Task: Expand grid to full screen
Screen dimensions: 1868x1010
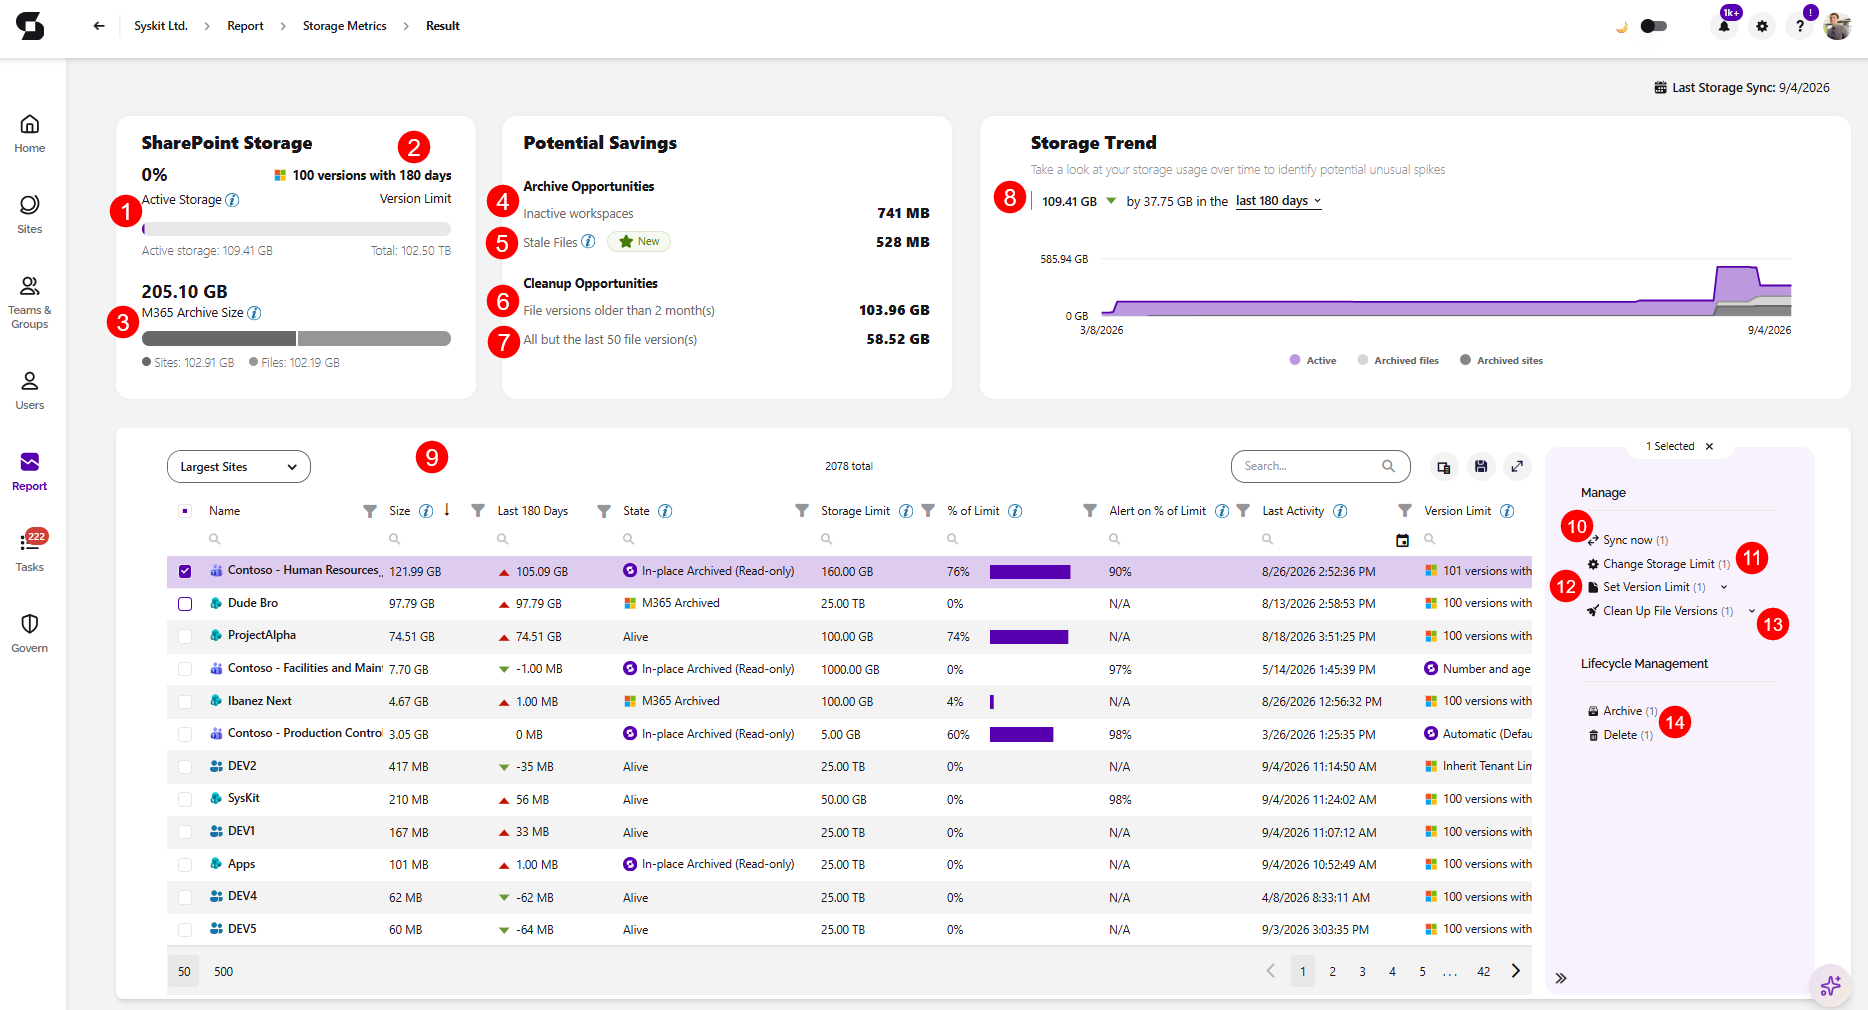Action: (x=1517, y=466)
